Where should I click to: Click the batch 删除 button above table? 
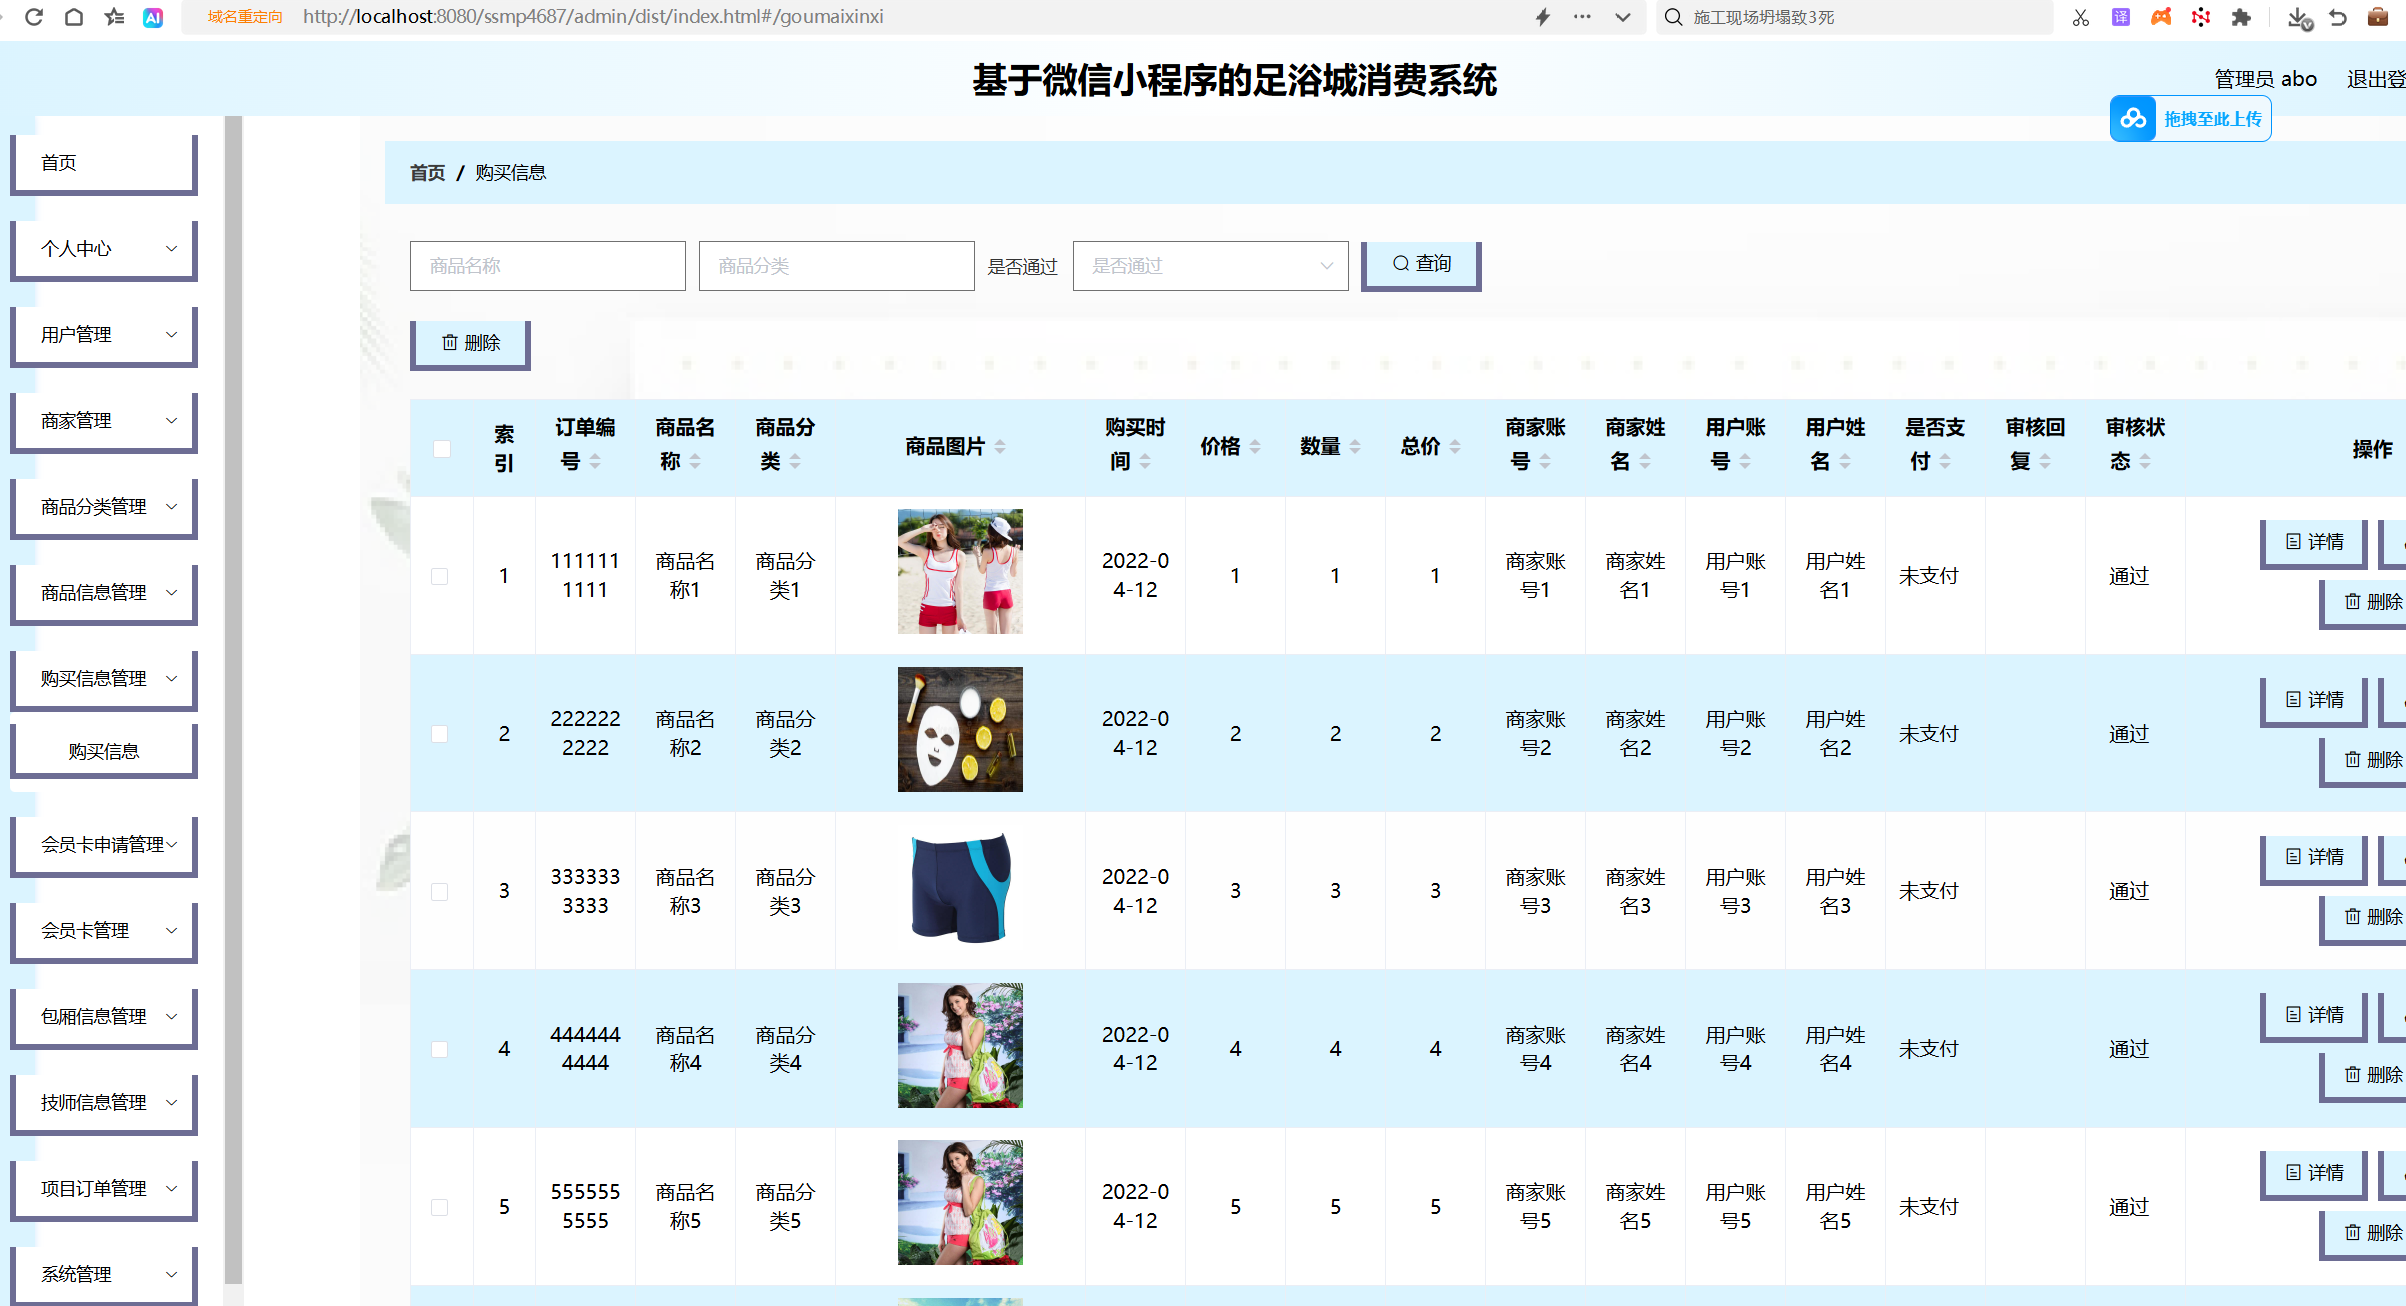tap(470, 344)
